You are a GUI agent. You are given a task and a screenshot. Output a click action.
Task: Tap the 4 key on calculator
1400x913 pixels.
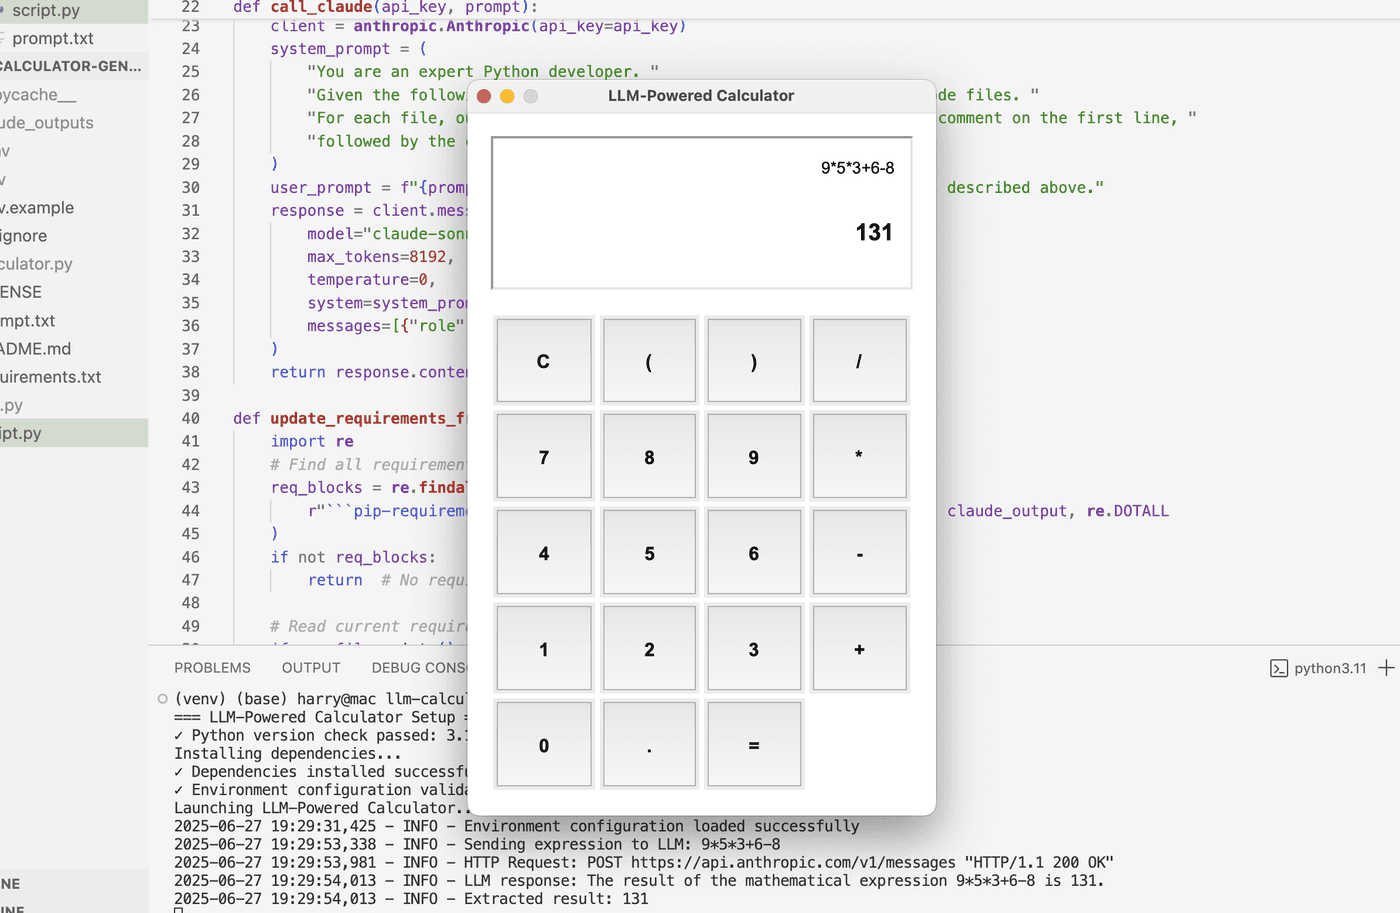pyautogui.click(x=544, y=553)
